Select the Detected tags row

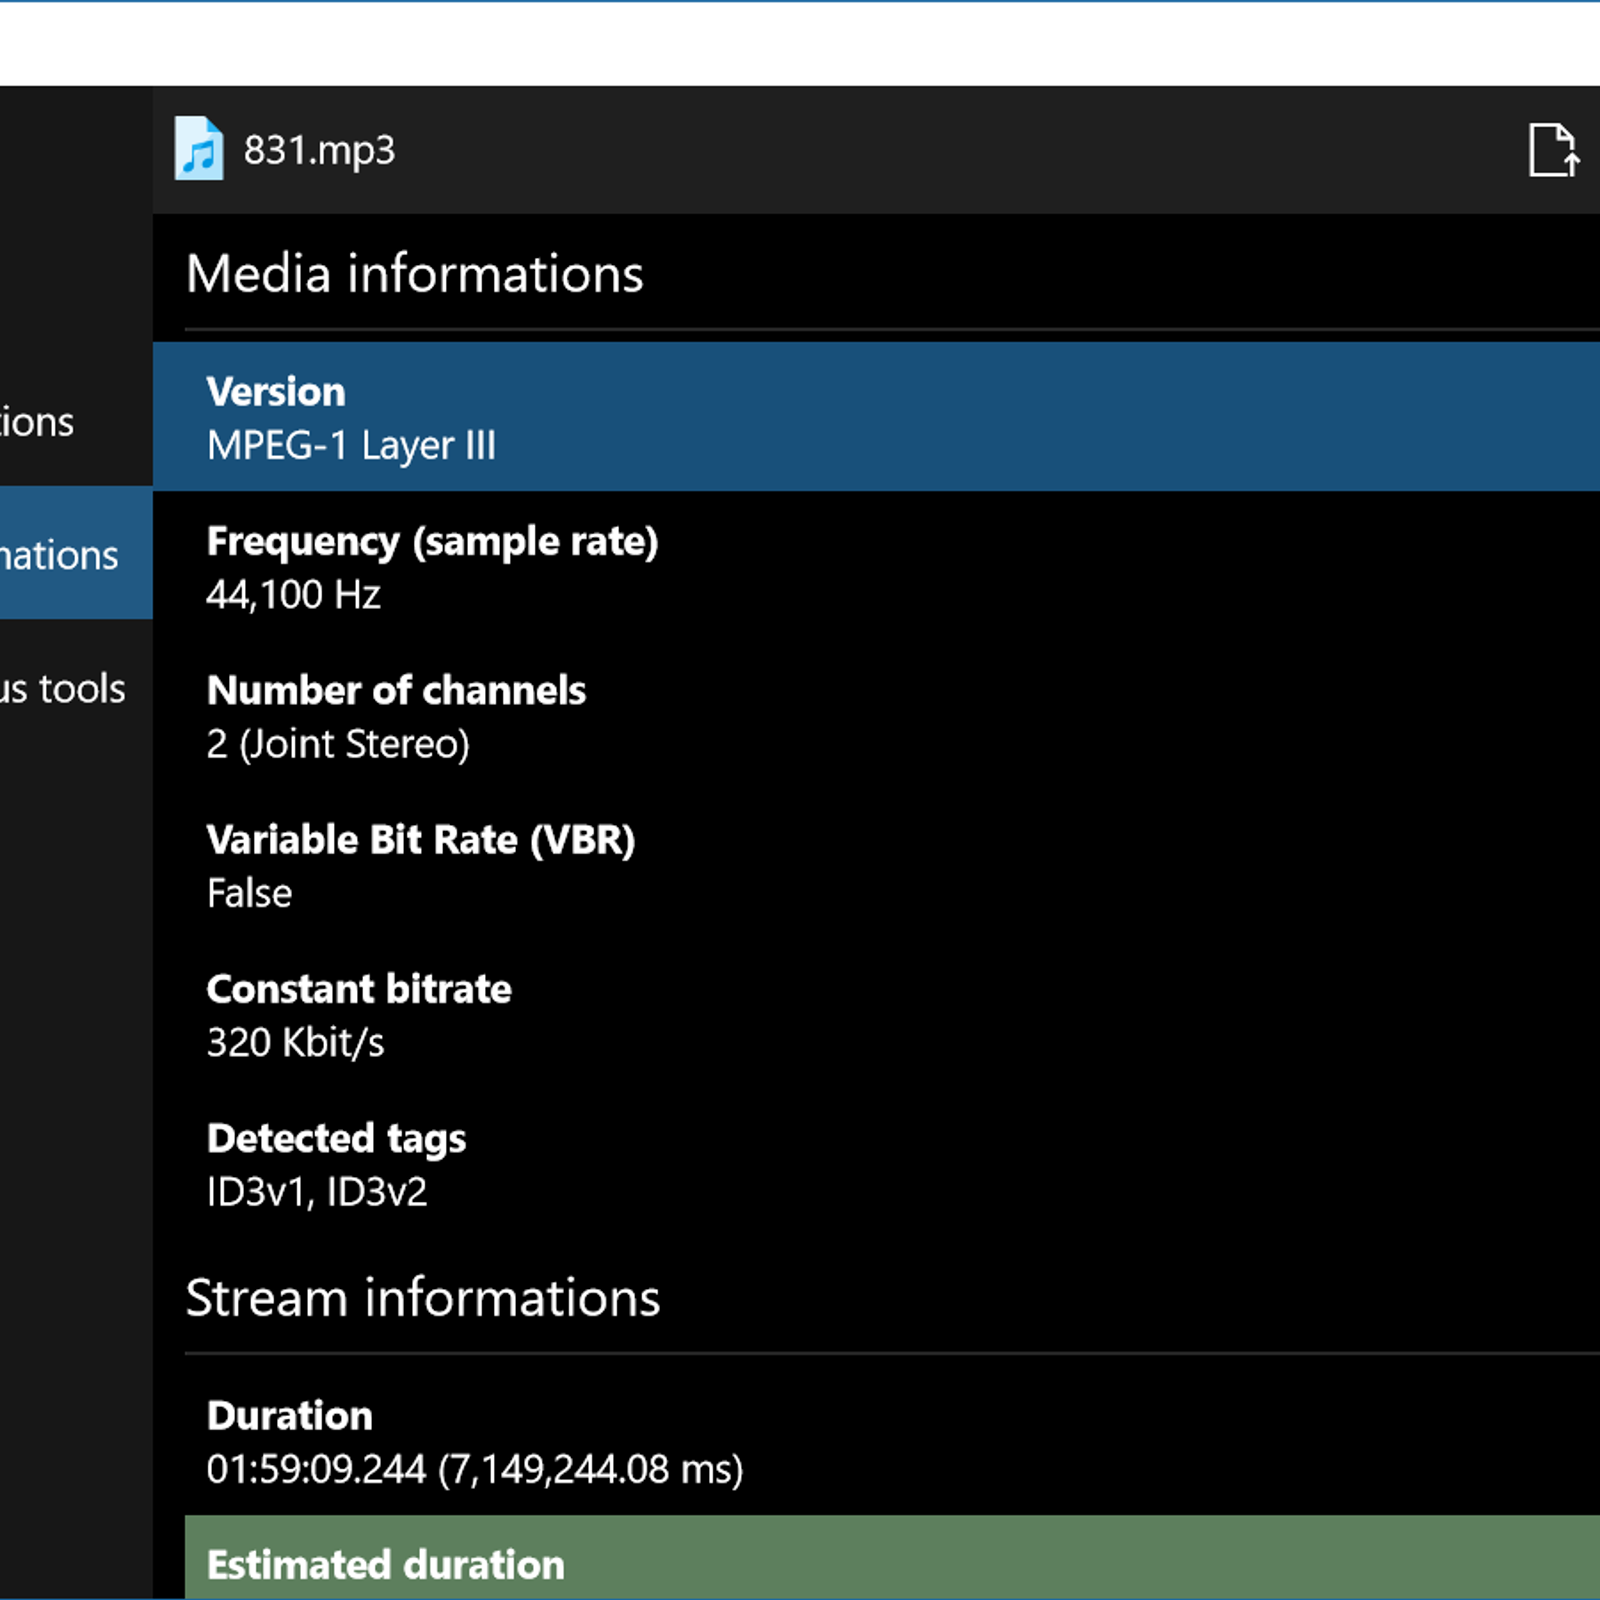[x=876, y=1163]
